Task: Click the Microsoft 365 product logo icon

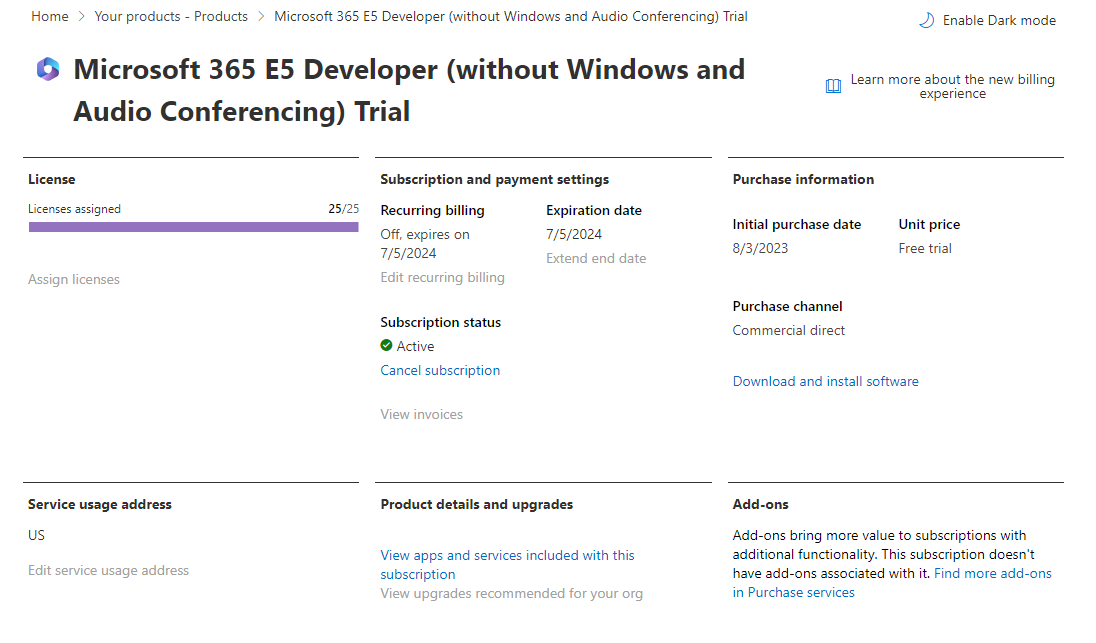Action: (48, 69)
